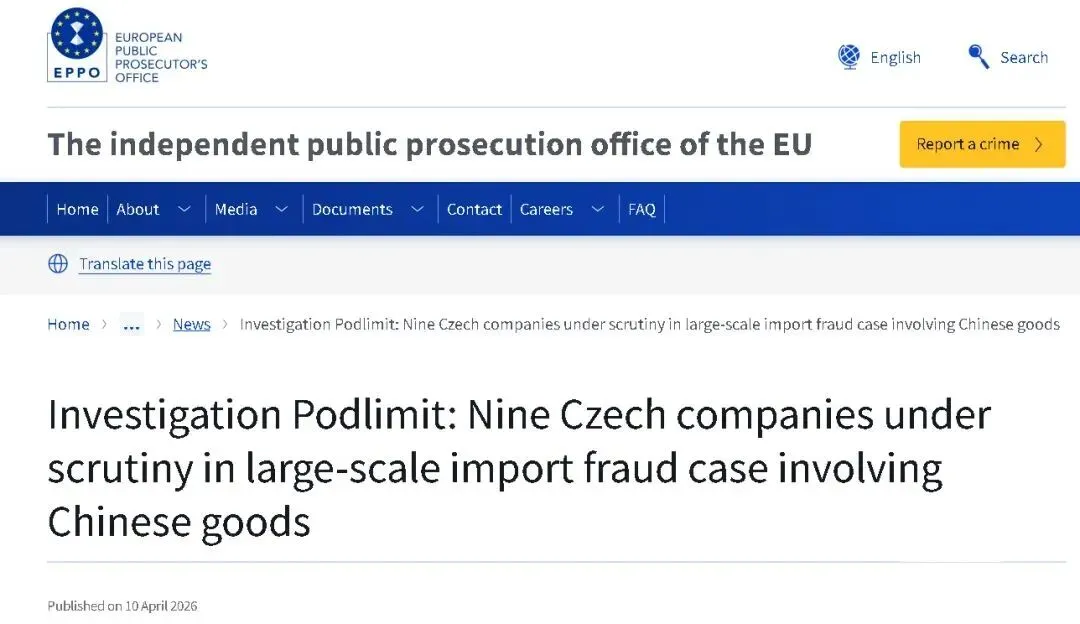Expand the About menu chevron

[x=184, y=209]
